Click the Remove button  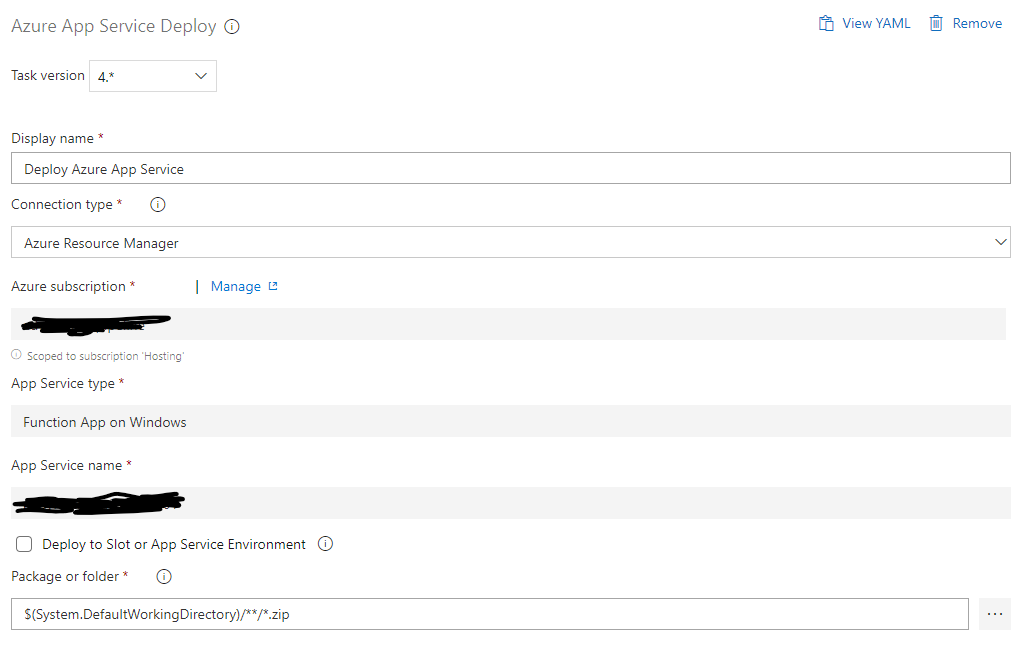[975, 22]
